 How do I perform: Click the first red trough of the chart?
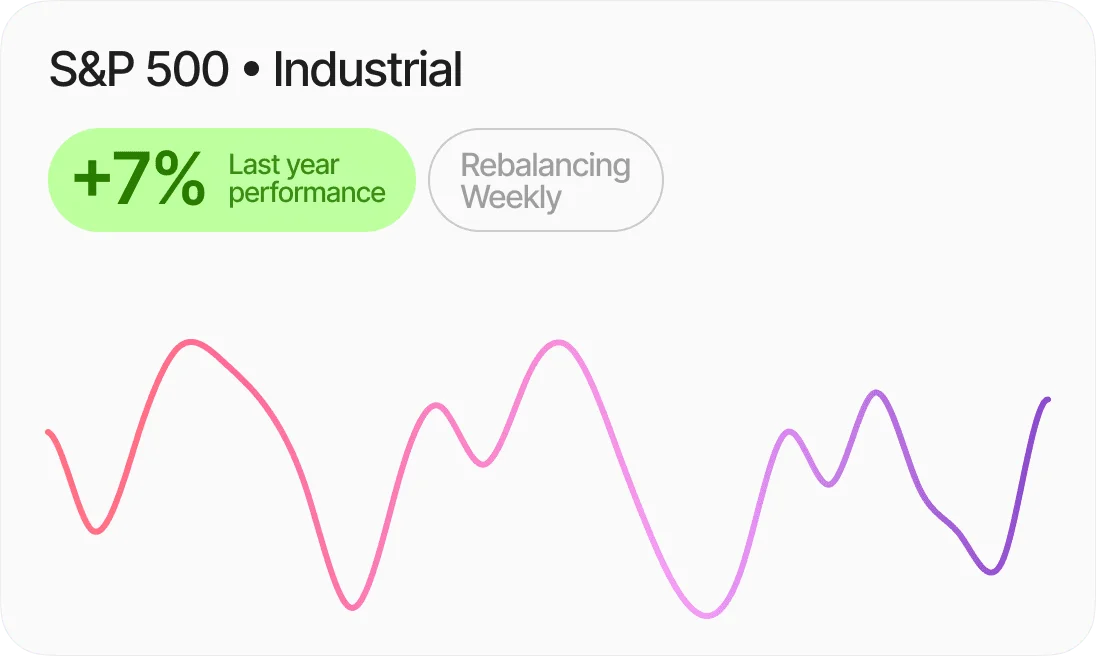tap(96, 531)
